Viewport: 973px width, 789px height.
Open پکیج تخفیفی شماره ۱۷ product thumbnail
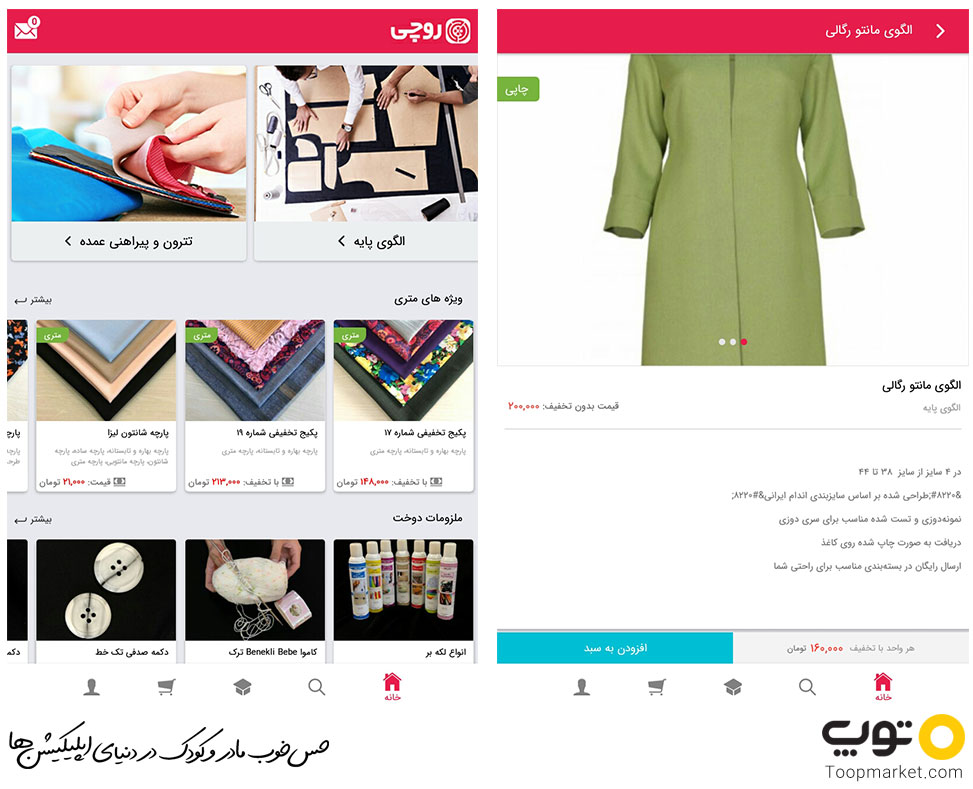pos(403,371)
